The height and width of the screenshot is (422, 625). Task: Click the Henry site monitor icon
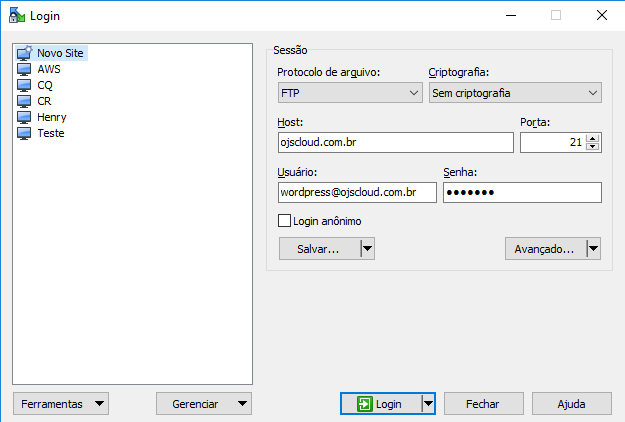(x=24, y=117)
